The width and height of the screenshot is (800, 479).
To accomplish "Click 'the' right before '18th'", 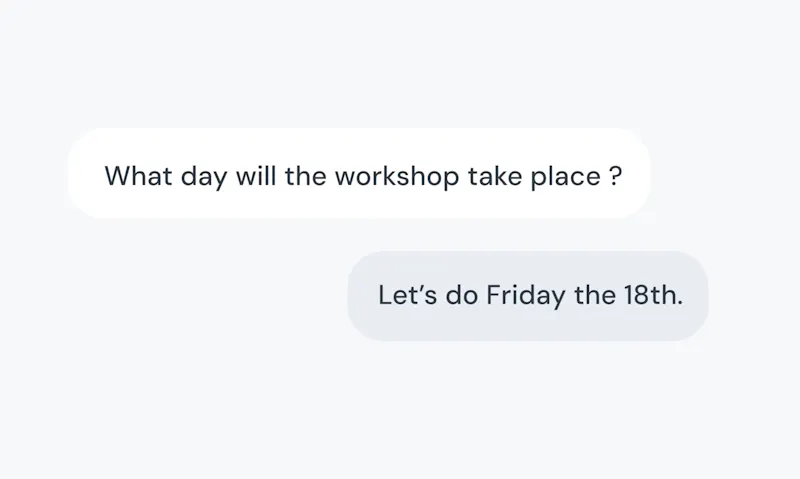I will pos(595,295).
